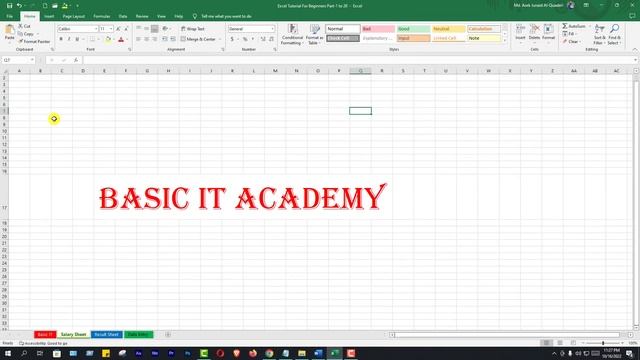Click the AutoSum sigma icon
This screenshot has width=640, height=360.
[565, 26]
